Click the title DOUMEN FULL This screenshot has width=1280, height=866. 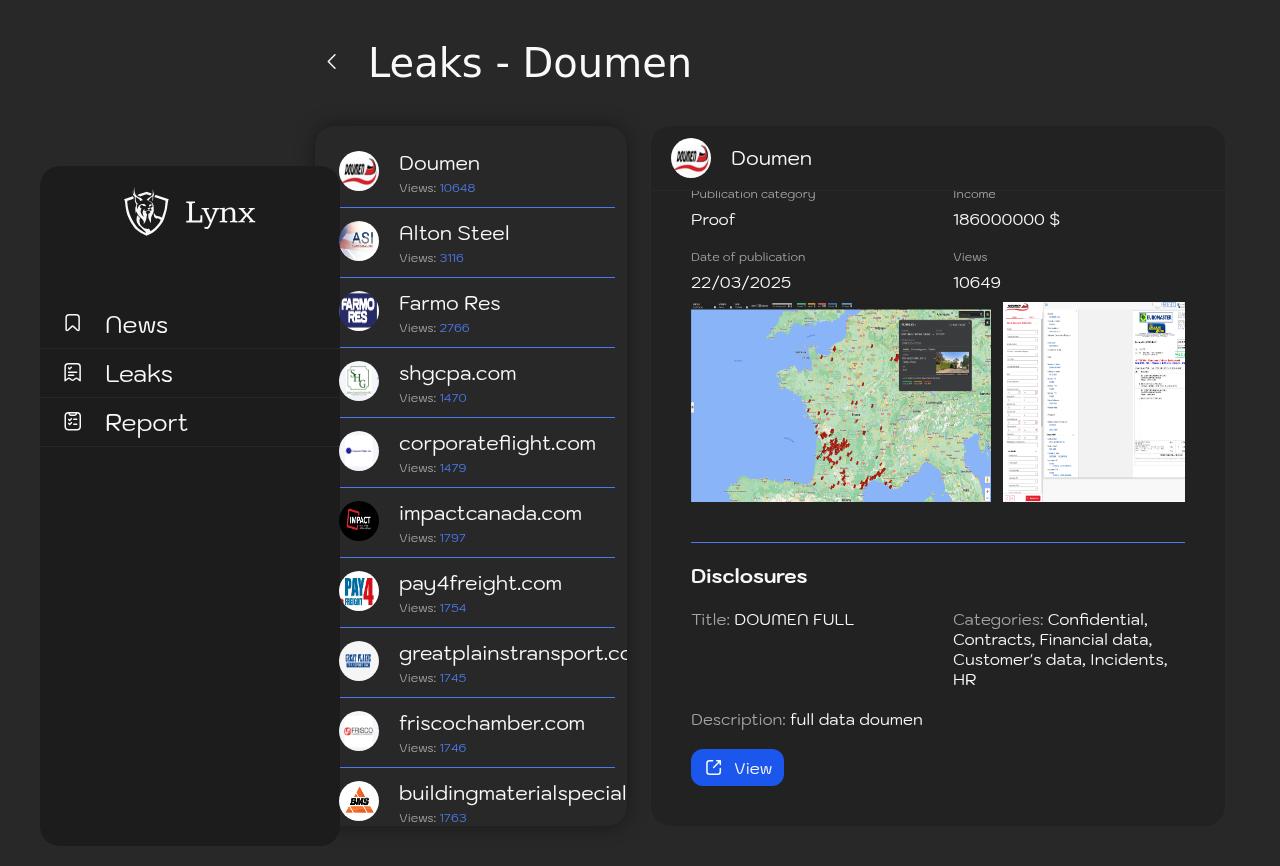coord(794,619)
